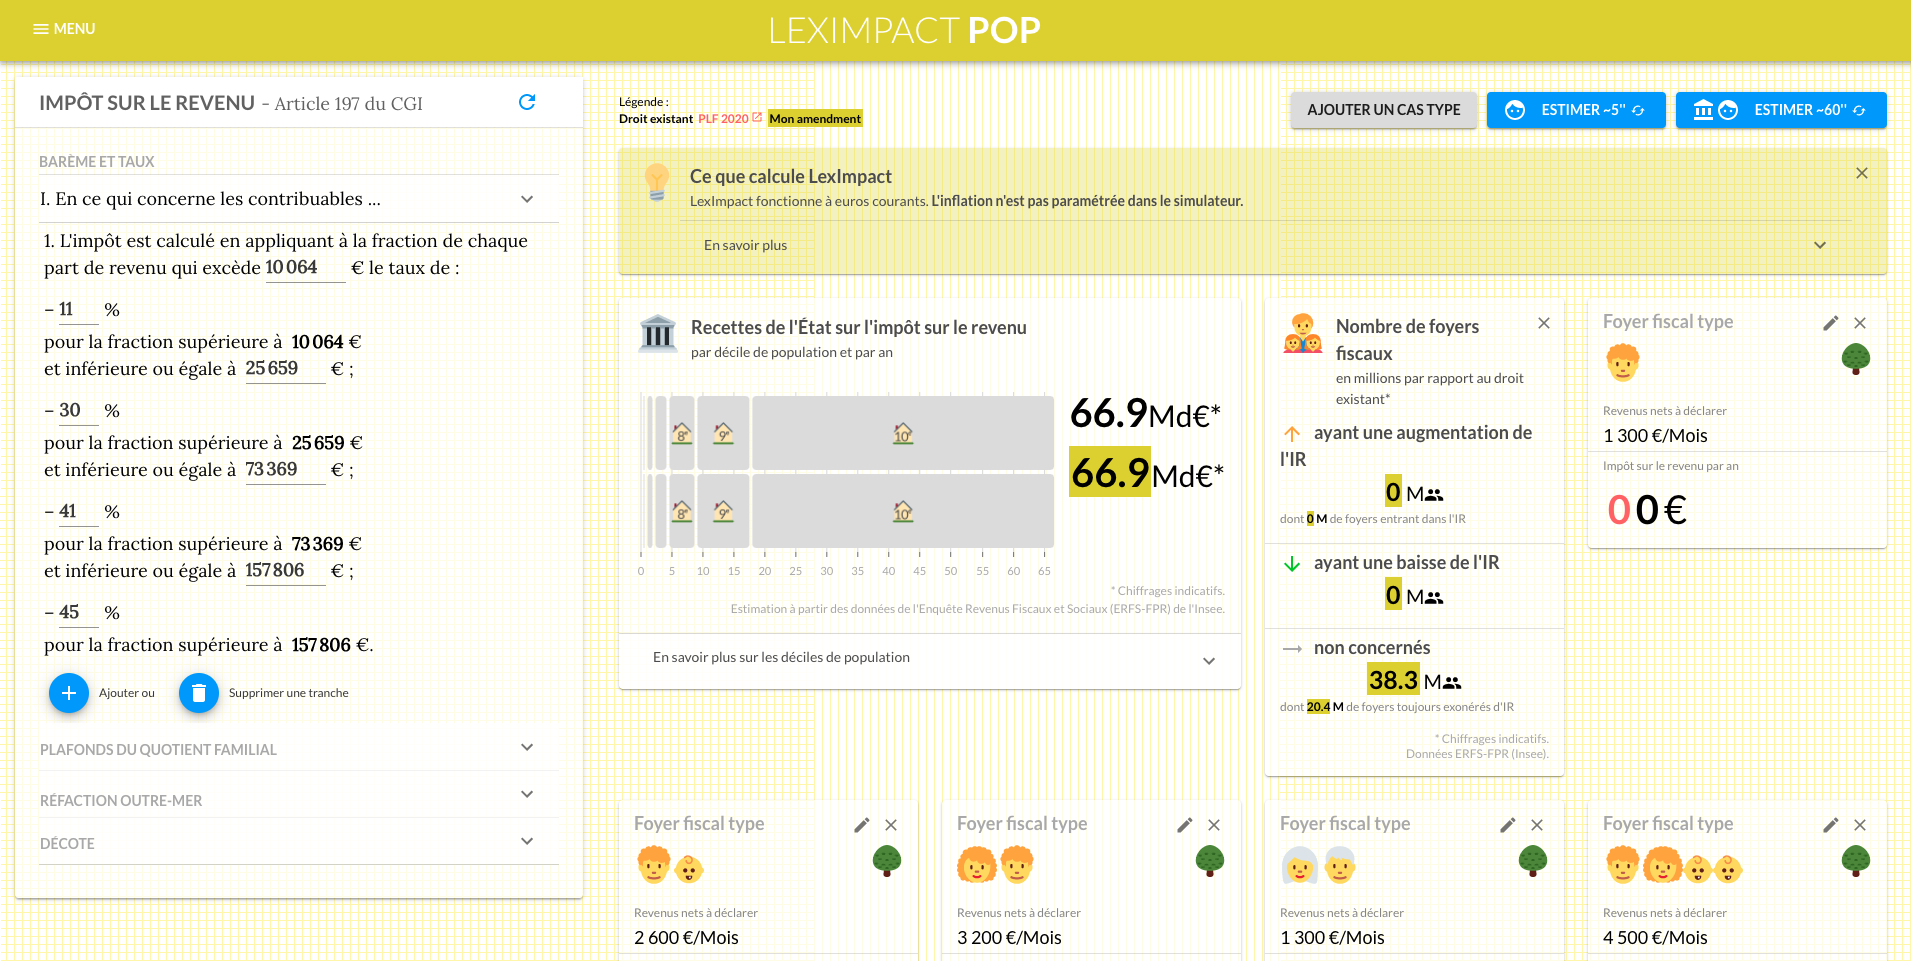Click the right arrow next to non concernés
1911x961 pixels.
(x=1292, y=649)
